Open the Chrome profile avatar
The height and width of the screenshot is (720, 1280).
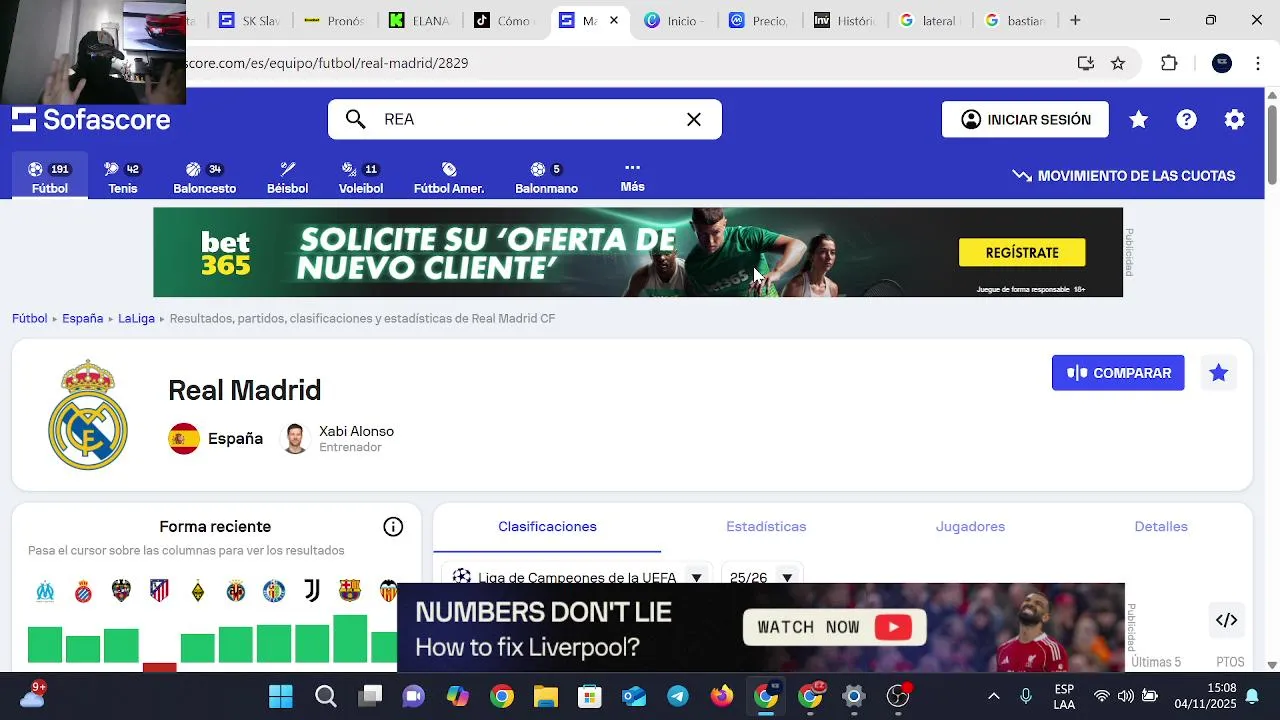(1222, 63)
